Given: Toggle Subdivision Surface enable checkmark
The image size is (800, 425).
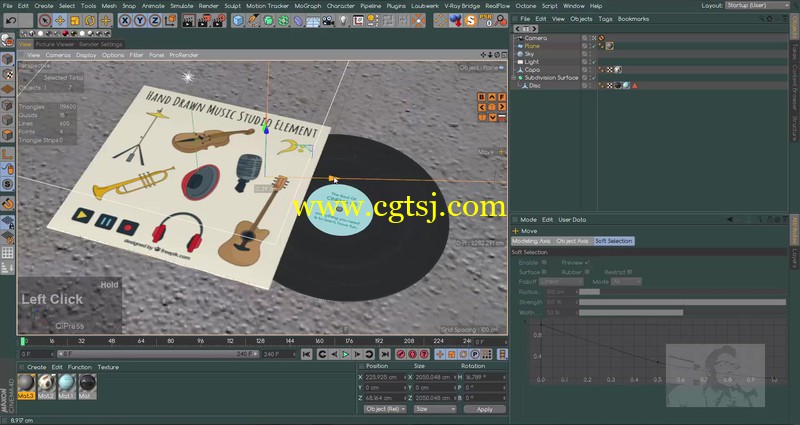Looking at the screenshot, I should click(x=594, y=78).
